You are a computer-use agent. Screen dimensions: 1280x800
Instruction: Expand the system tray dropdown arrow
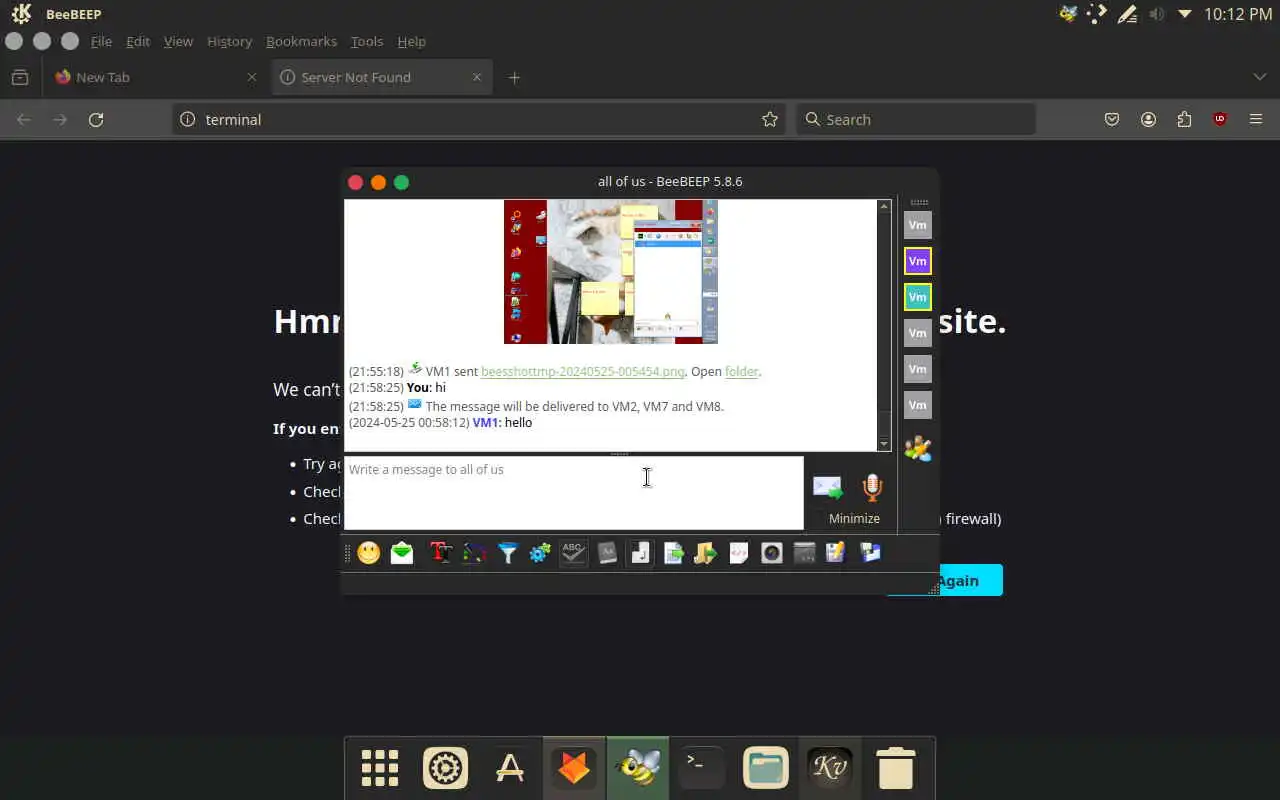[x=1185, y=14]
